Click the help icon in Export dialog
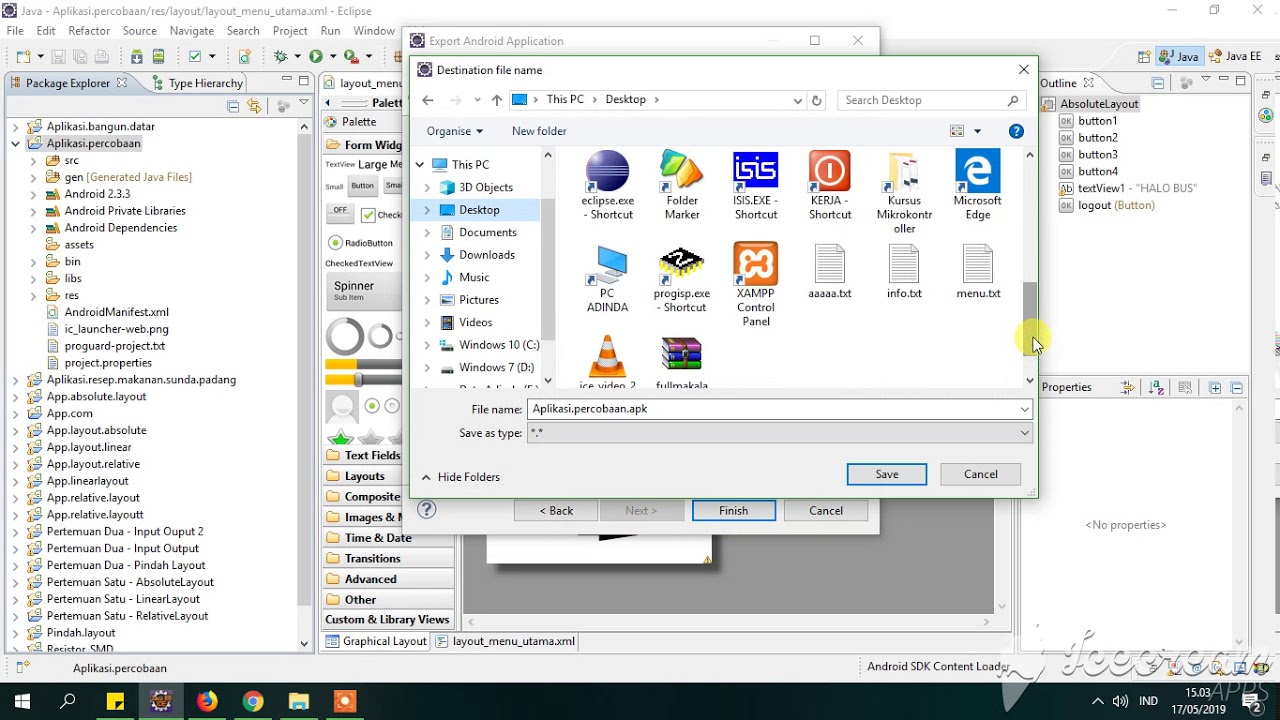The image size is (1280, 720). (x=427, y=510)
